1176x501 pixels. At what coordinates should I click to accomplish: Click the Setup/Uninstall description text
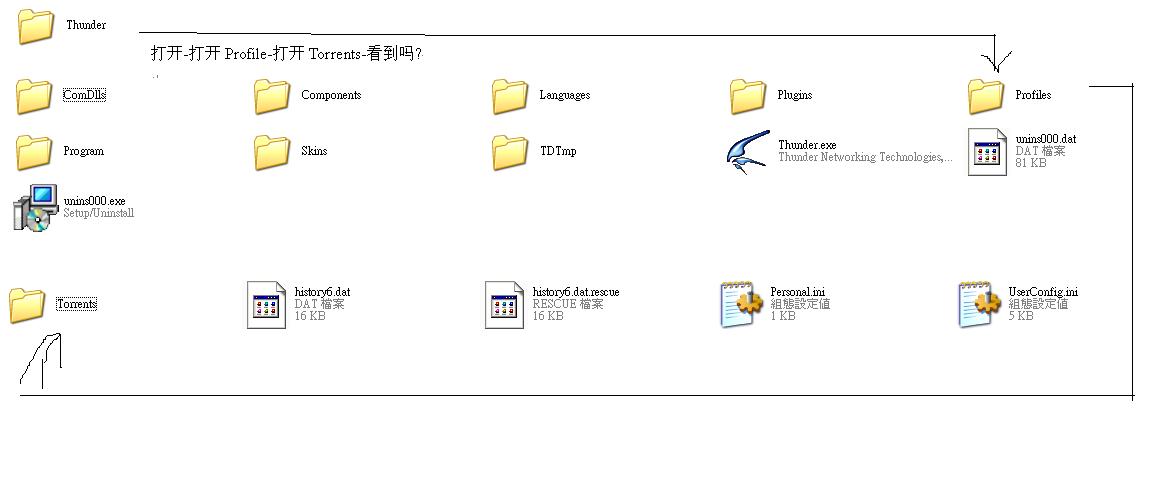(98, 213)
